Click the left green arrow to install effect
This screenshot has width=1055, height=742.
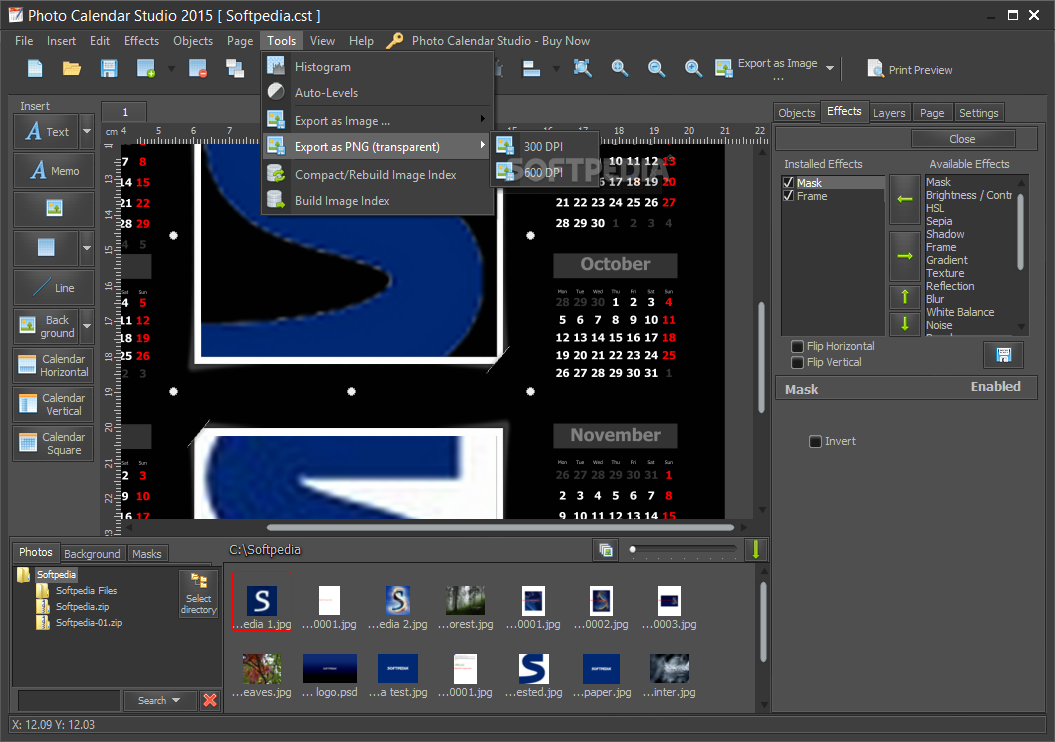click(905, 199)
